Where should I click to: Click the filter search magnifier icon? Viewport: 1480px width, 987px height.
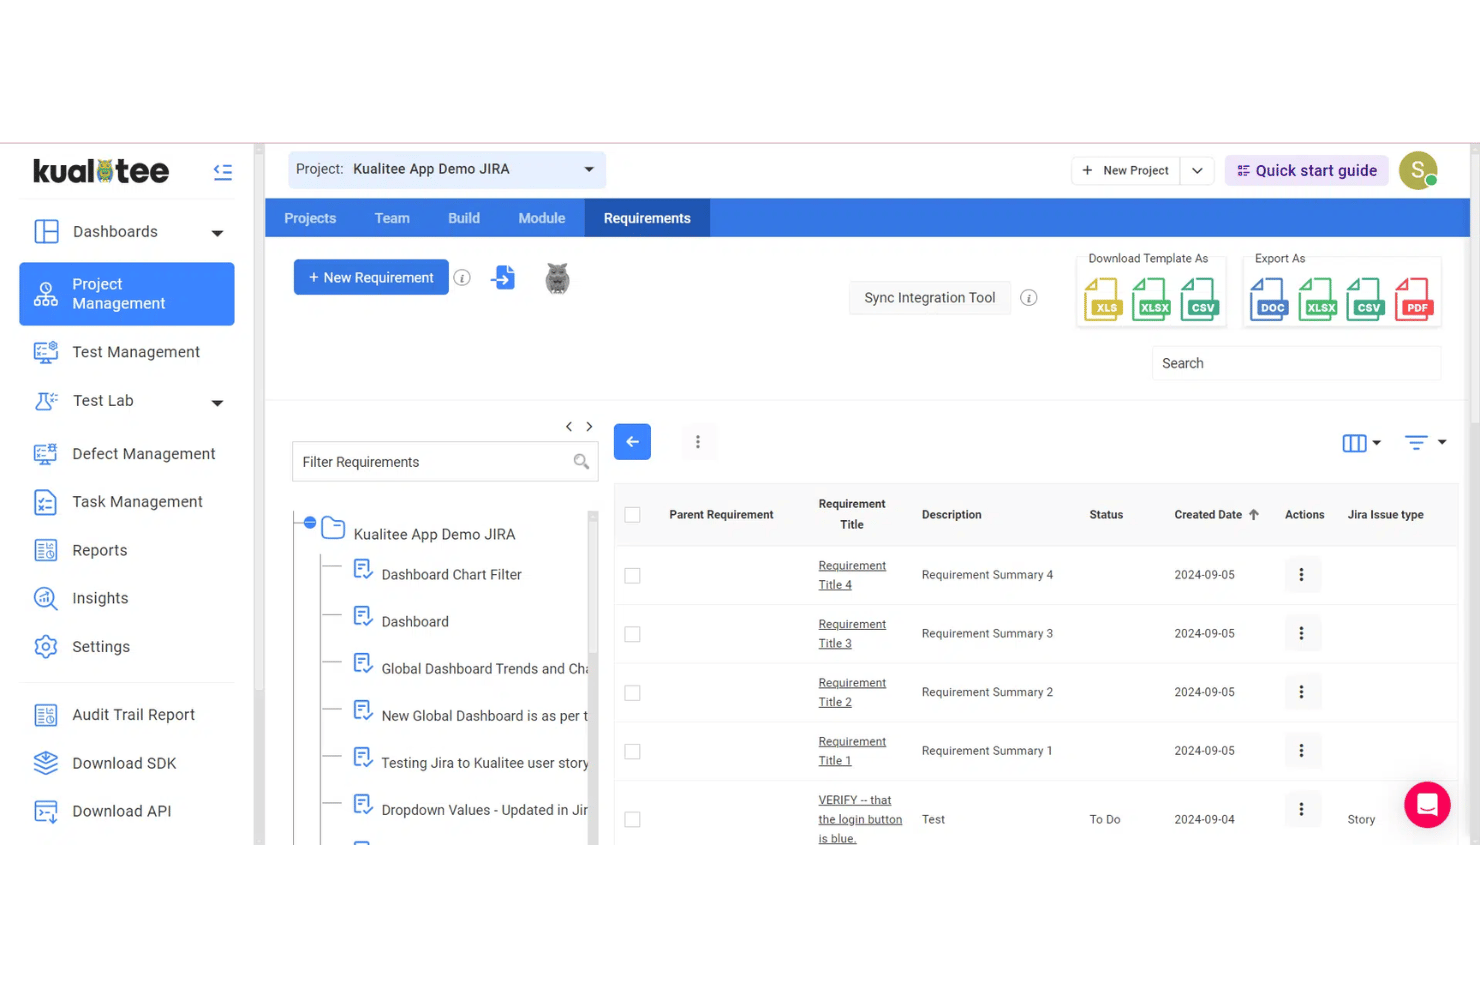click(581, 462)
